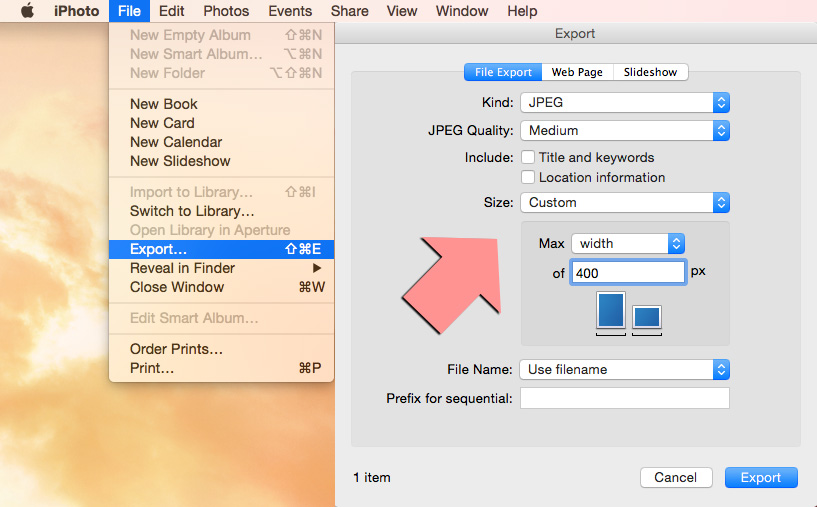Click the tall portrait orientation icon

pos(611,310)
